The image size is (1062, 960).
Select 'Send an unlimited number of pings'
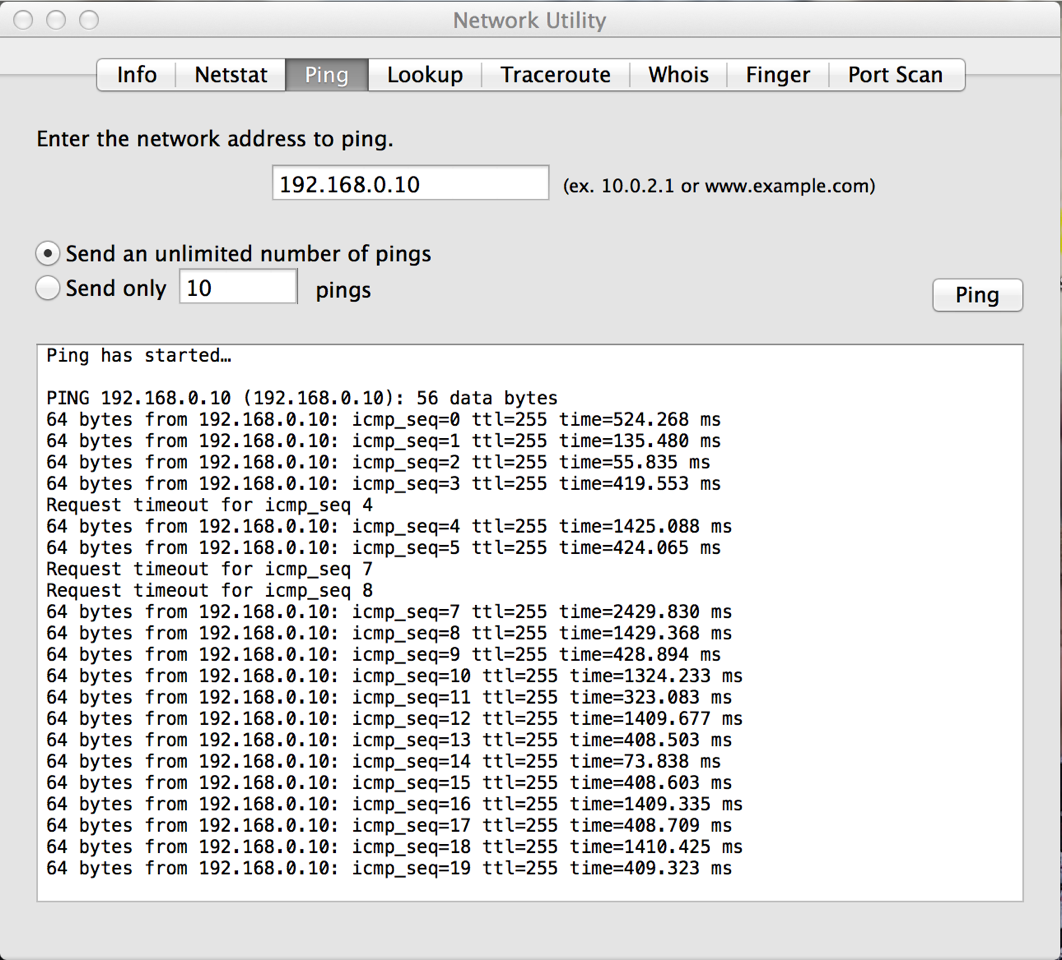(234, 254)
